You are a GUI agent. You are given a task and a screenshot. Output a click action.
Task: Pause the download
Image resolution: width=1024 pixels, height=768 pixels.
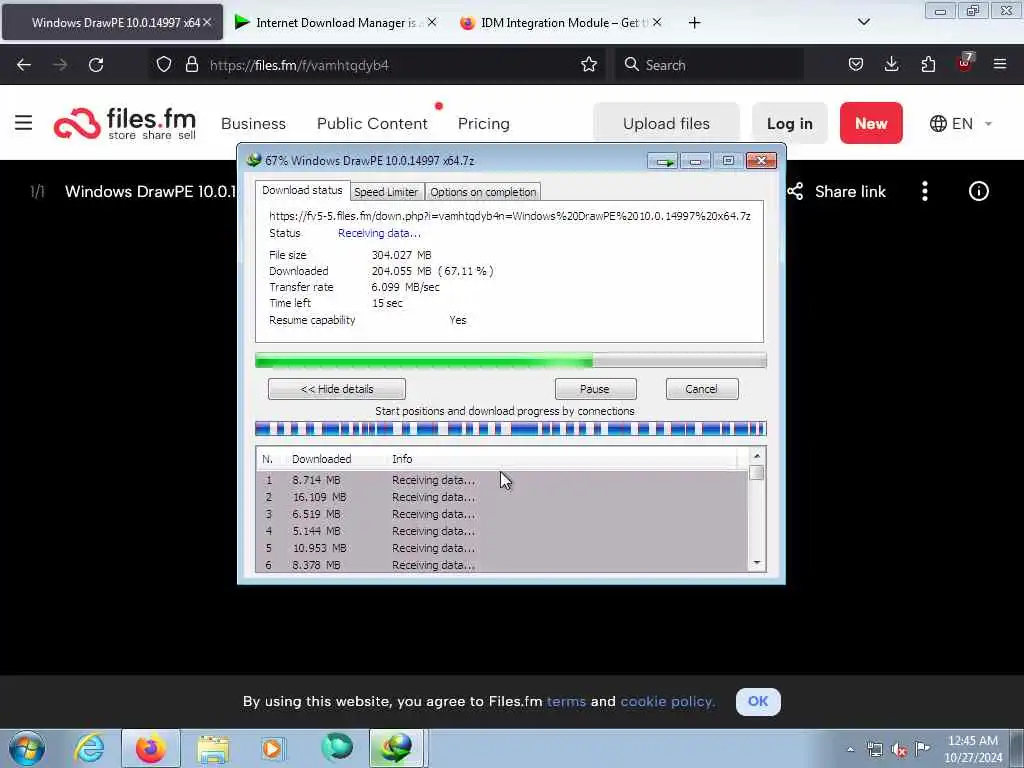(x=595, y=389)
